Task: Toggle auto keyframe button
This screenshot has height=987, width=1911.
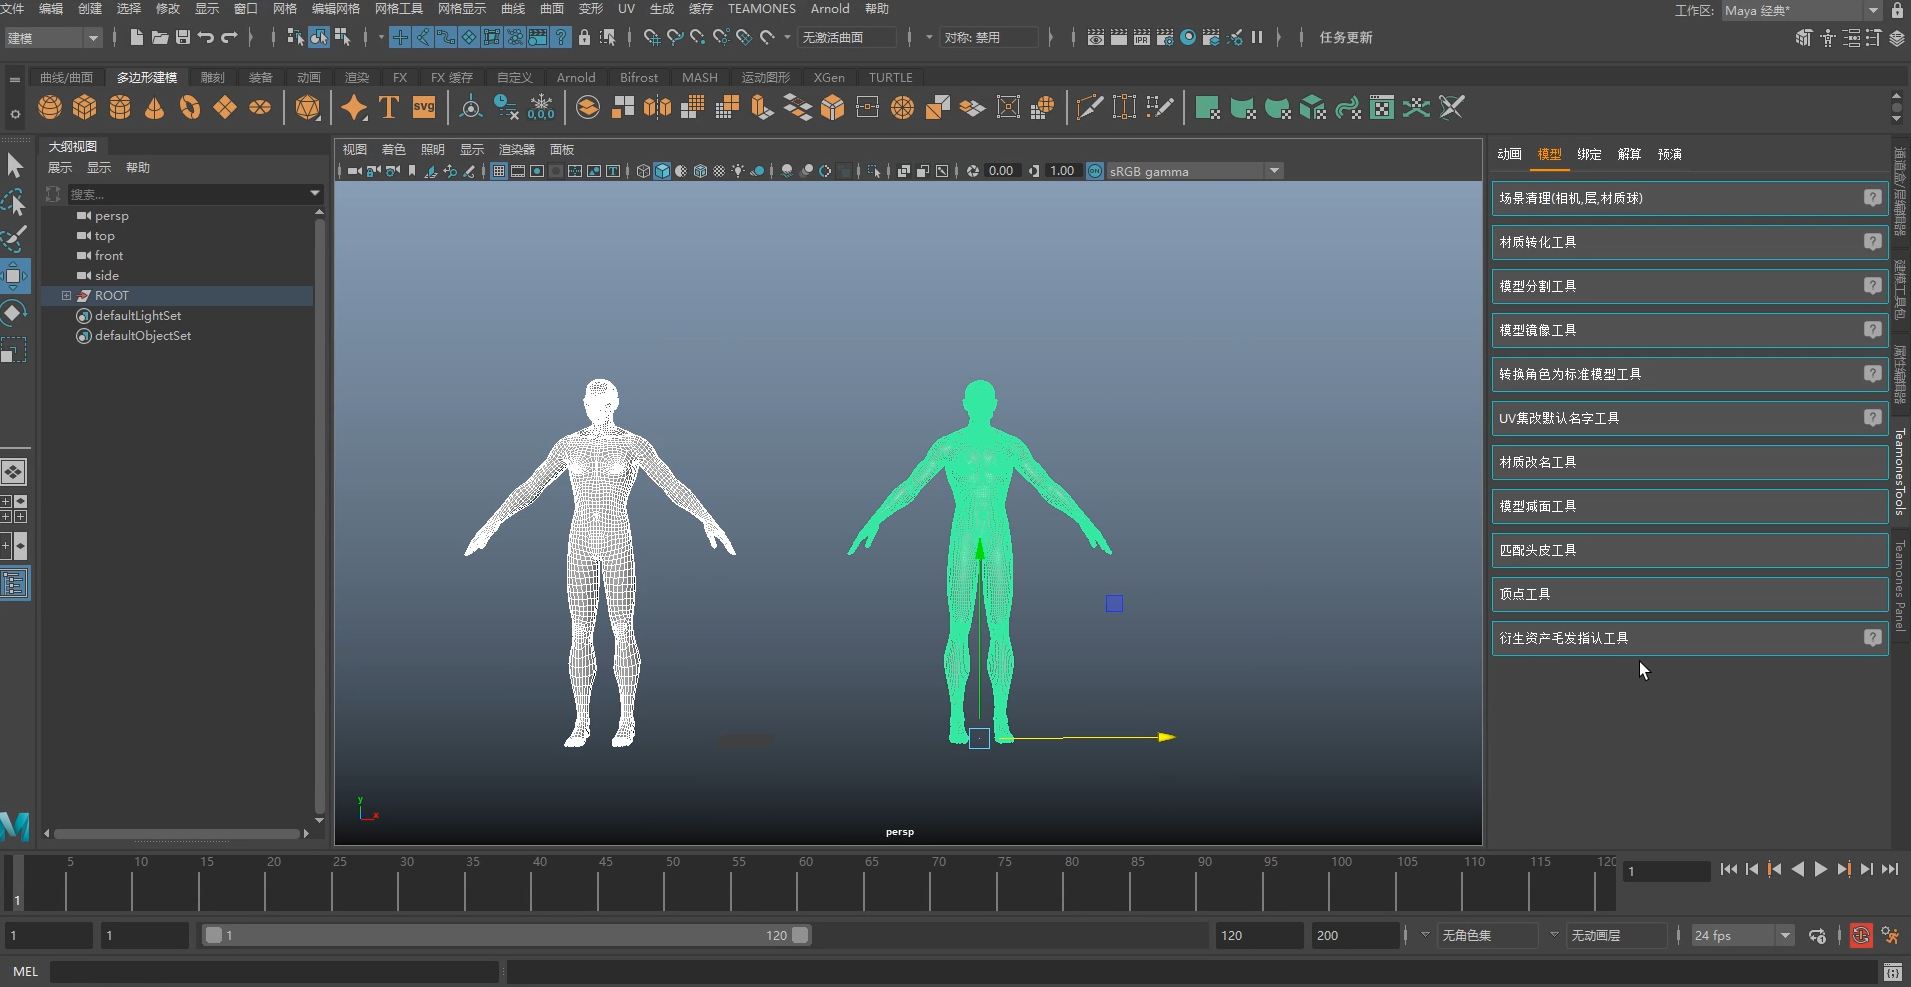Action: coord(1860,936)
